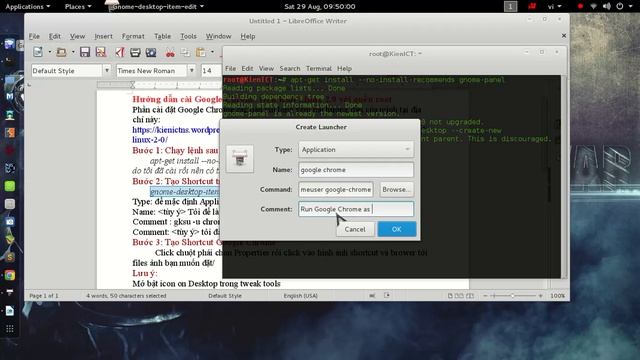This screenshot has height=360, width=640.
Task: Open the Terminal menu in terminal window
Action: [x=319, y=68]
